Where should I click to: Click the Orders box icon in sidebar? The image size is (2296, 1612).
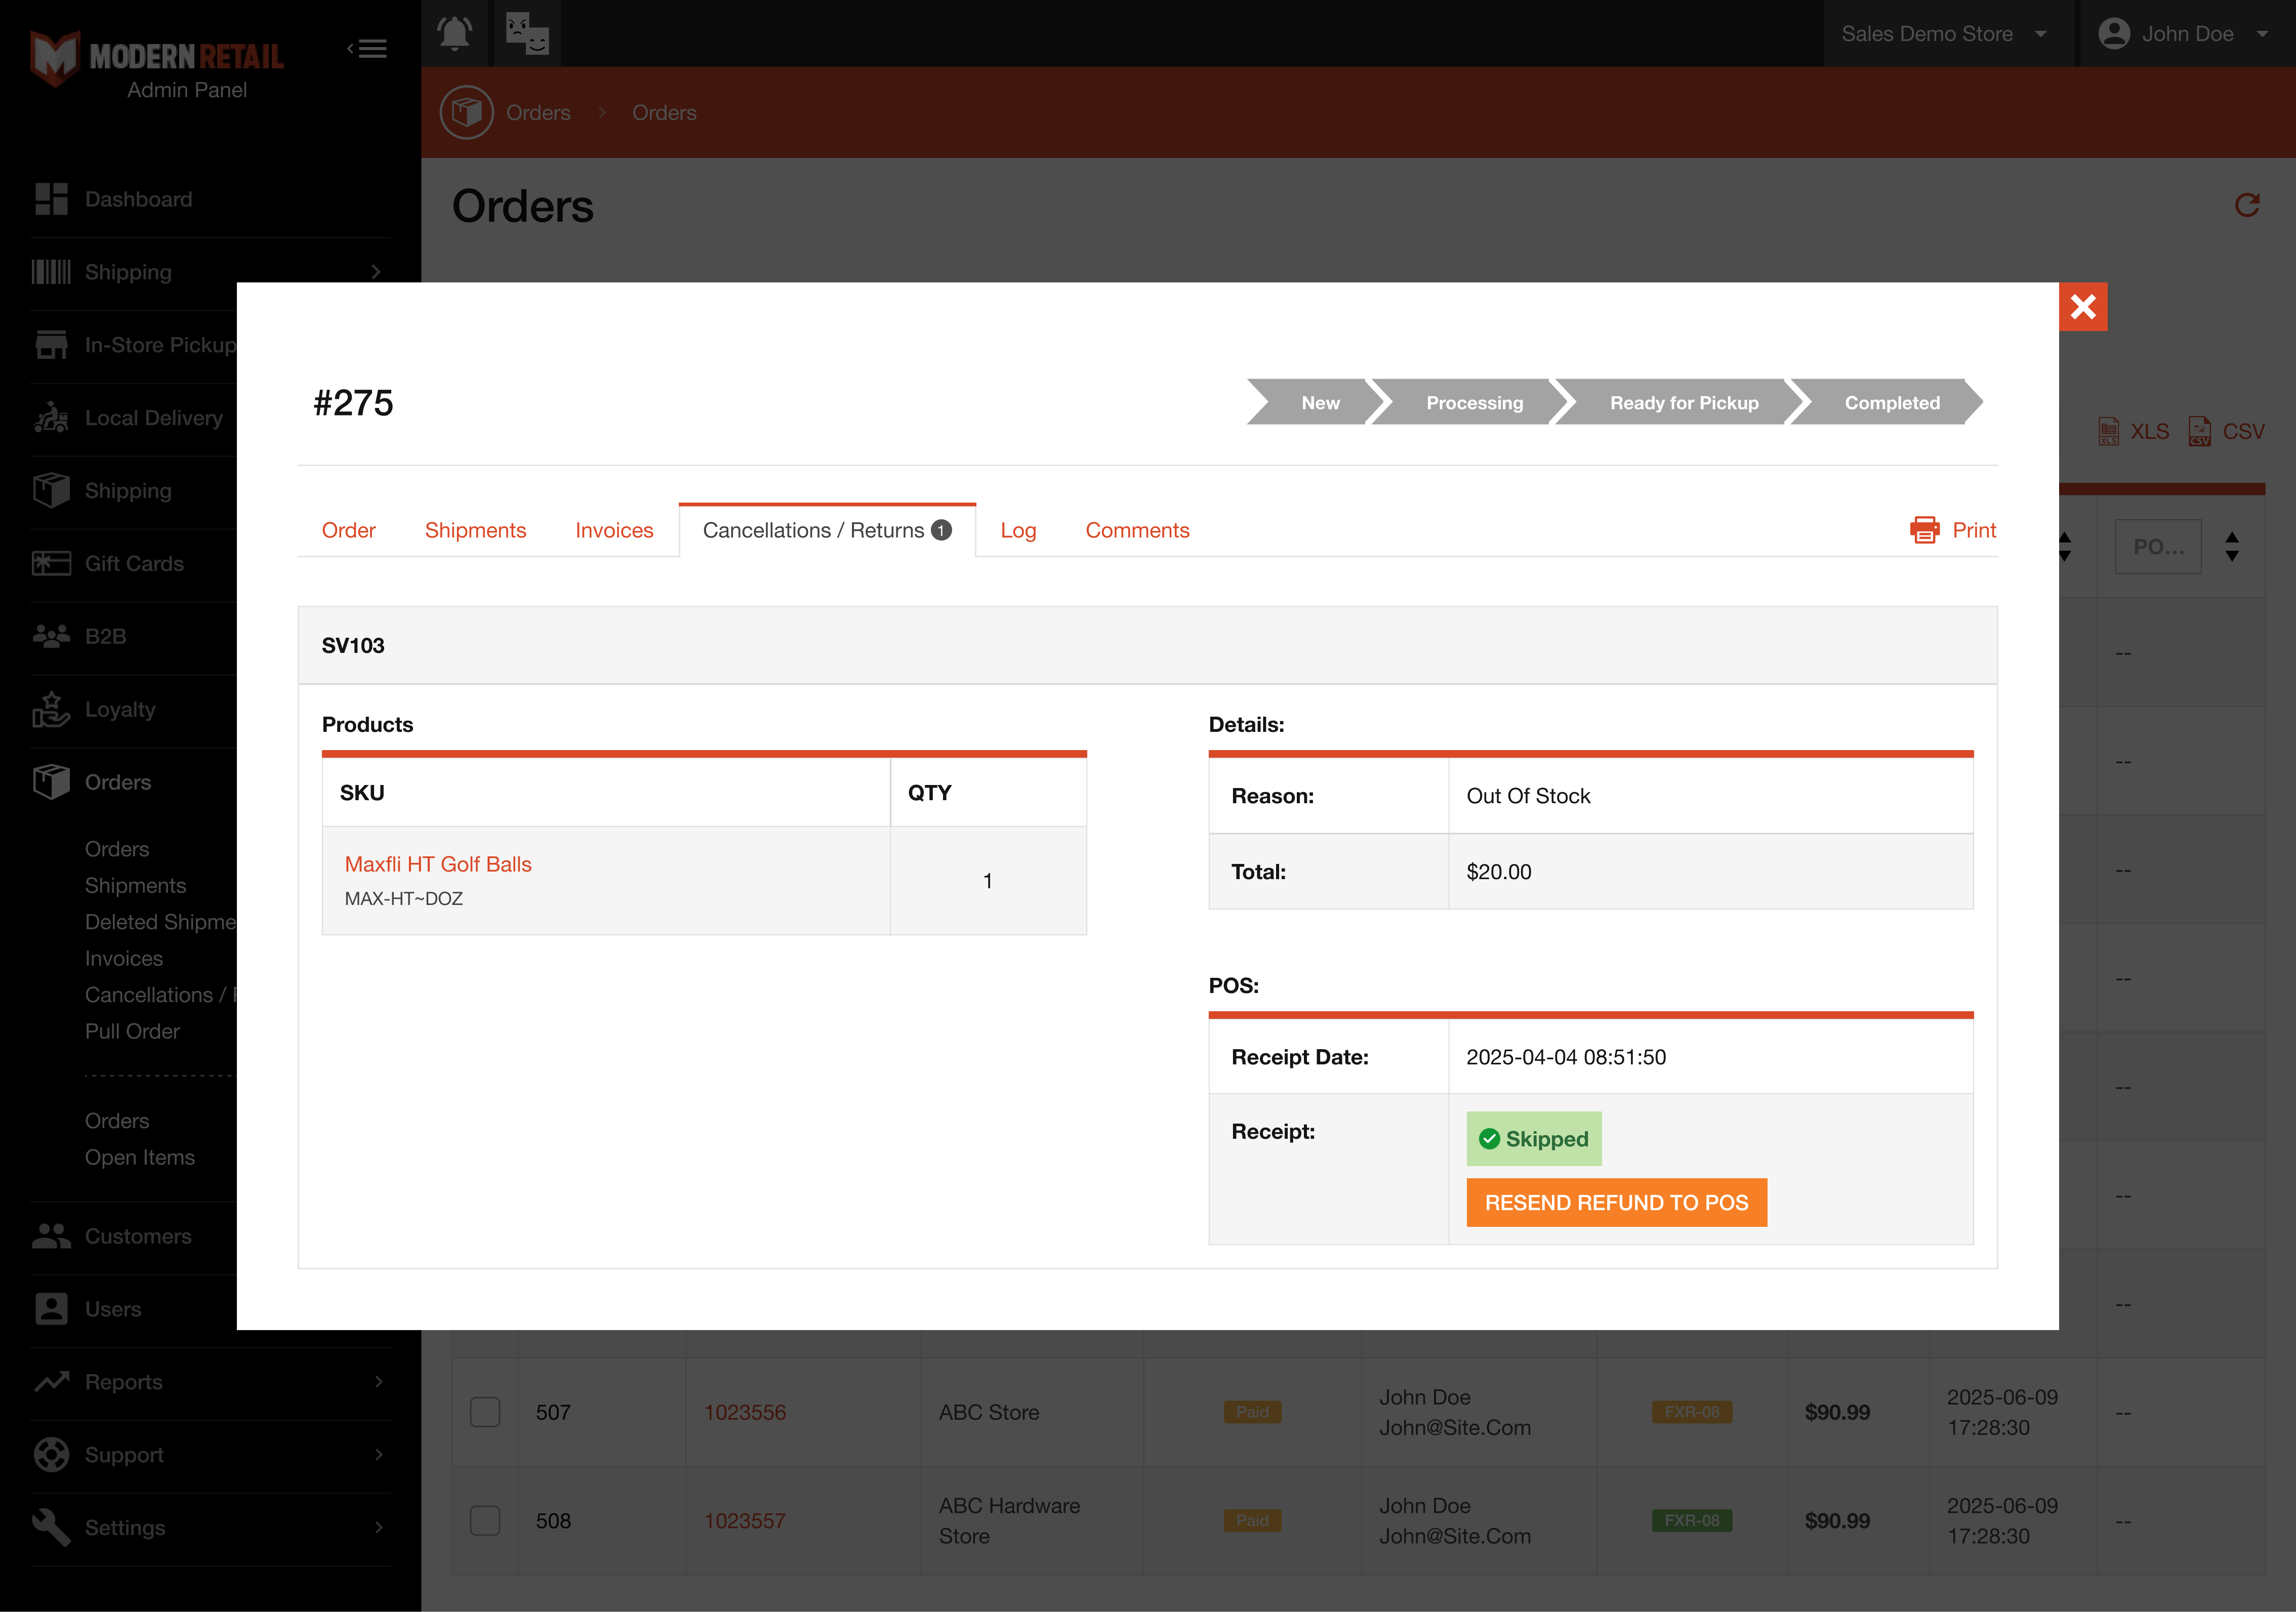[x=51, y=782]
